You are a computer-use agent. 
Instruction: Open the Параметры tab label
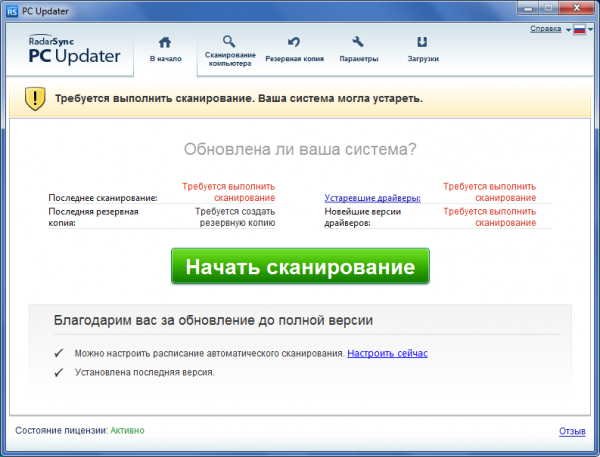coord(359,59)
